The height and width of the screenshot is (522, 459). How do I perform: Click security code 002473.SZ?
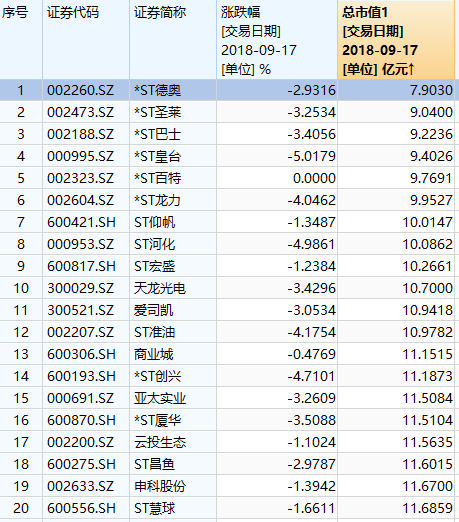pyautogui.click(x=80, y=112)
